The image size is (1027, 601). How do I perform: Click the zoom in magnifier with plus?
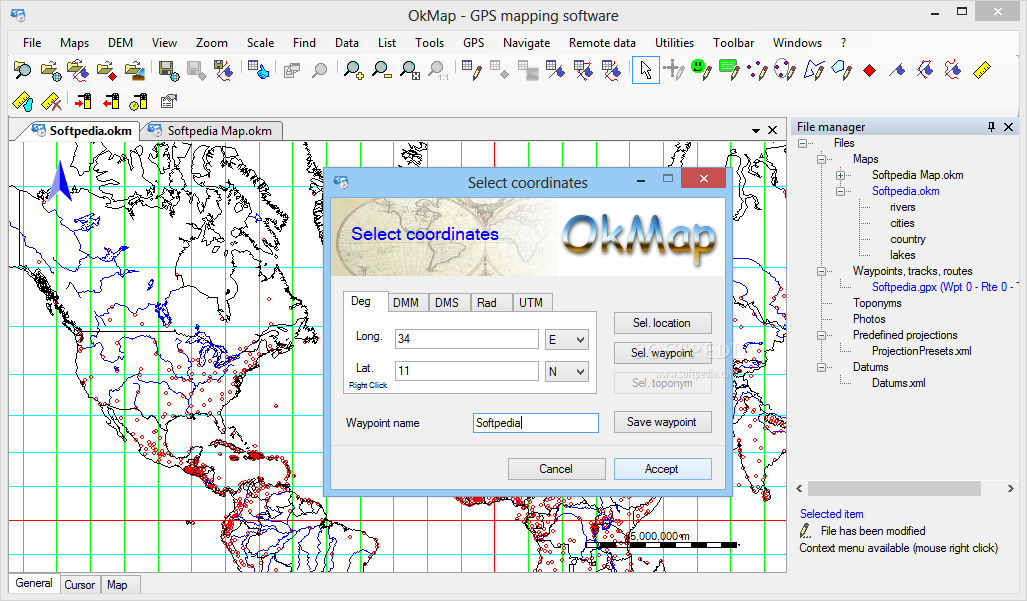point(354,69)
